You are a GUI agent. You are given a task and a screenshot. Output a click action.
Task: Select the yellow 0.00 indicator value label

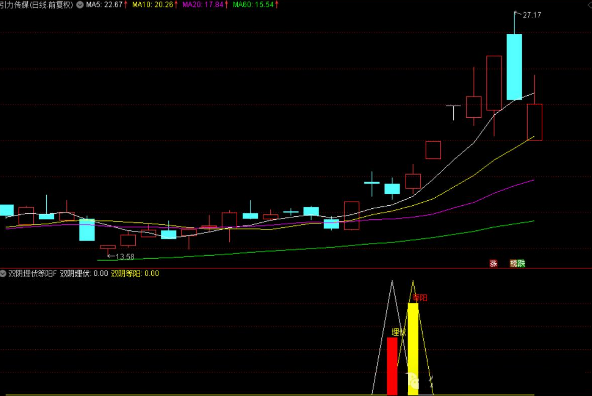pos(135,273)
